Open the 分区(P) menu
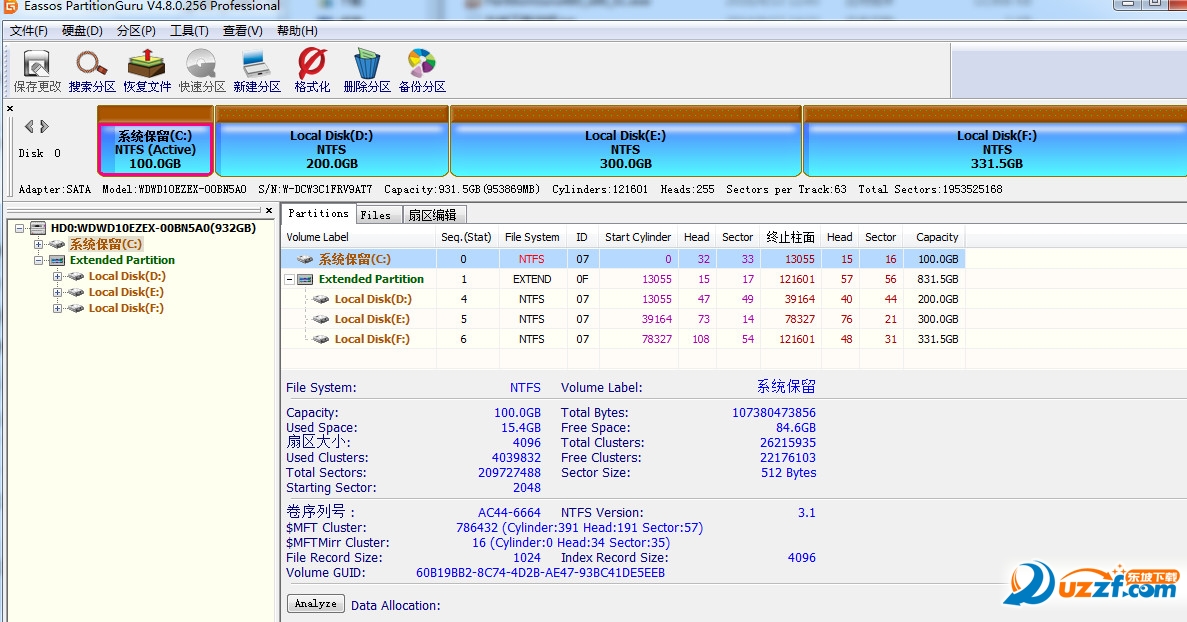The image size is (1187, 622). click(x=136, y=31)
